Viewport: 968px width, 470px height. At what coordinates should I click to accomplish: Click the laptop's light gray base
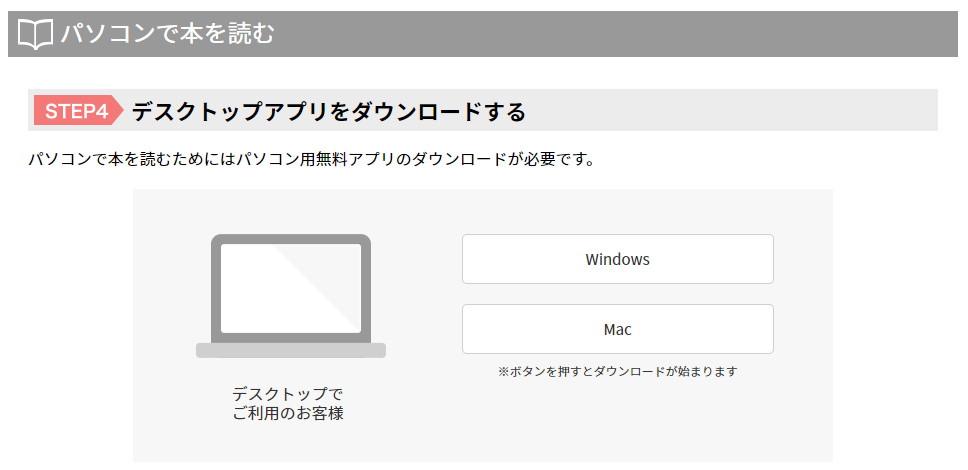click(291, 350)
